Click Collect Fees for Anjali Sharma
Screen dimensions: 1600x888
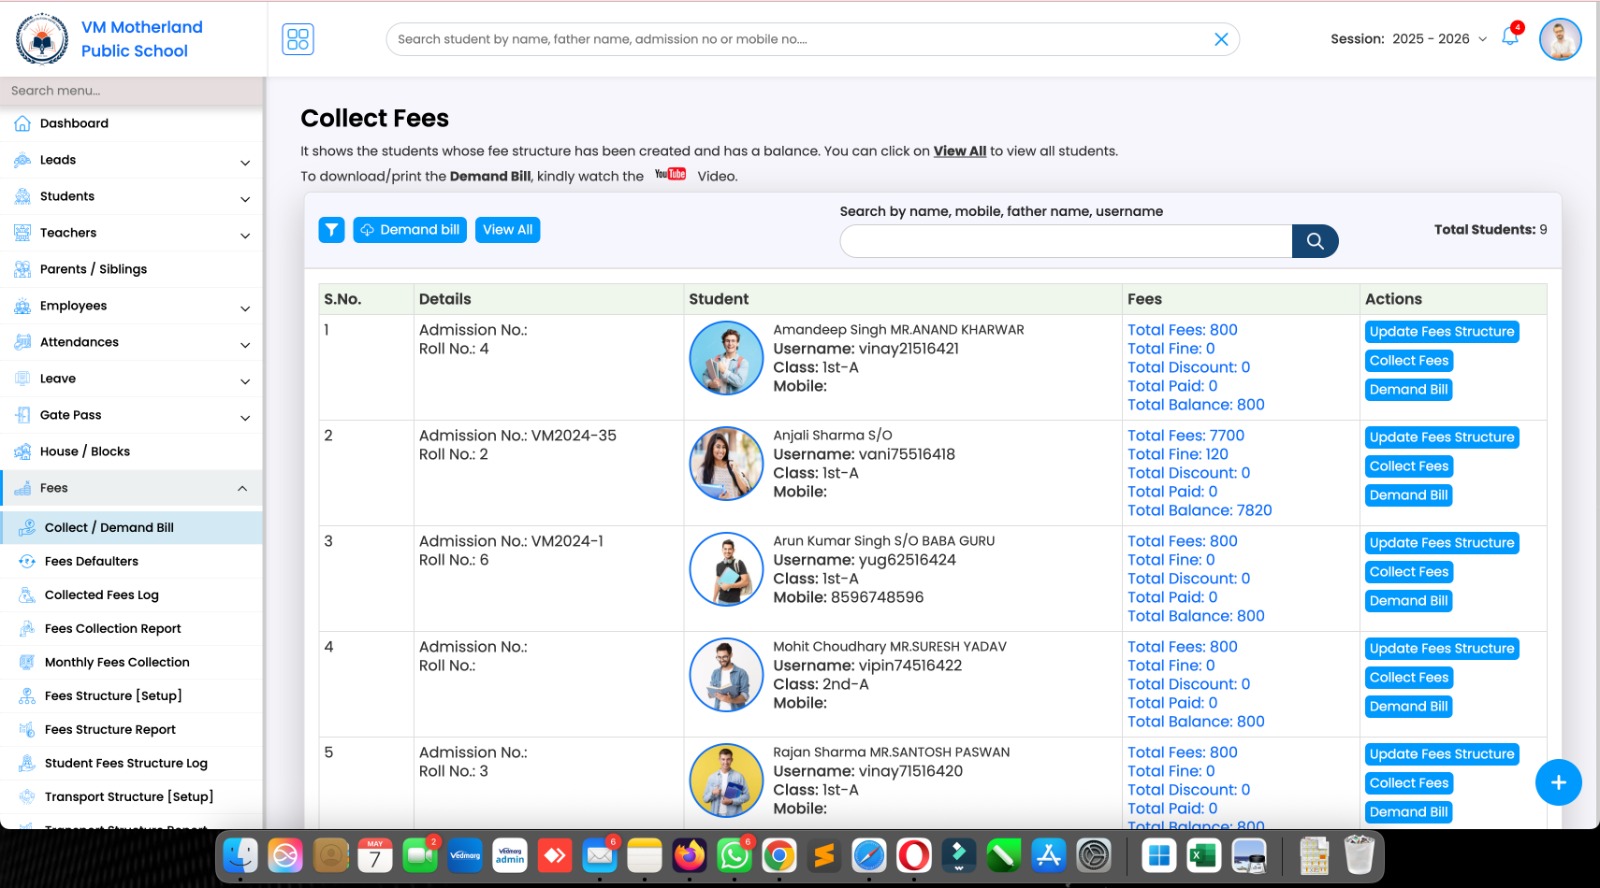click(x=1408, y=466)
